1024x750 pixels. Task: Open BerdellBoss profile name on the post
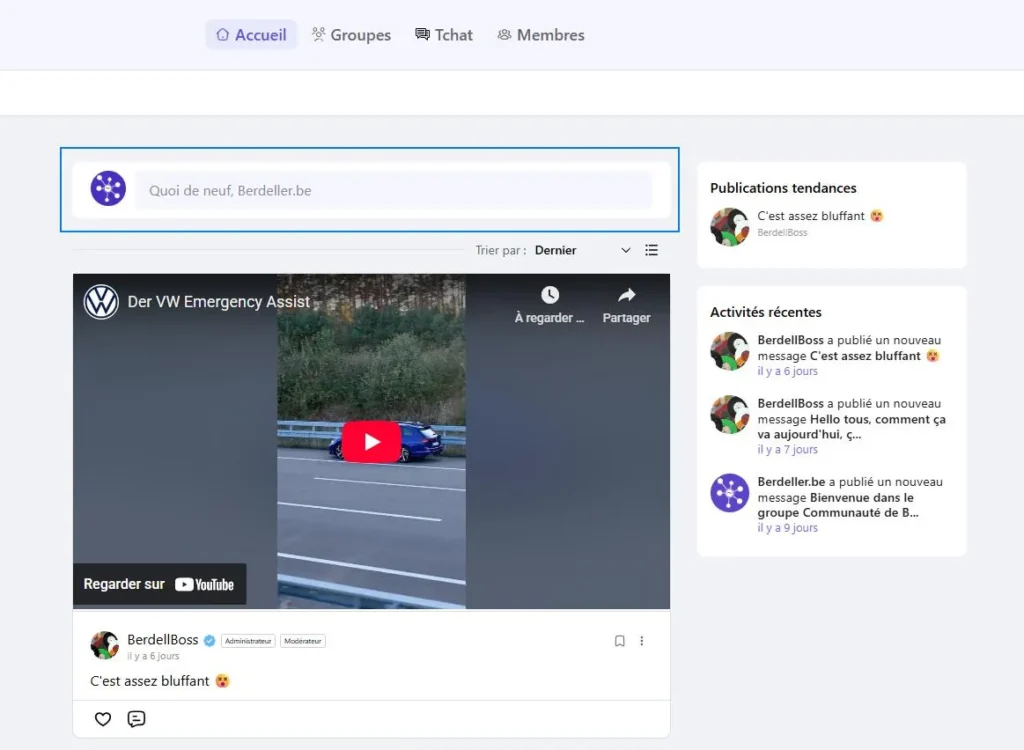click(162, 640)
